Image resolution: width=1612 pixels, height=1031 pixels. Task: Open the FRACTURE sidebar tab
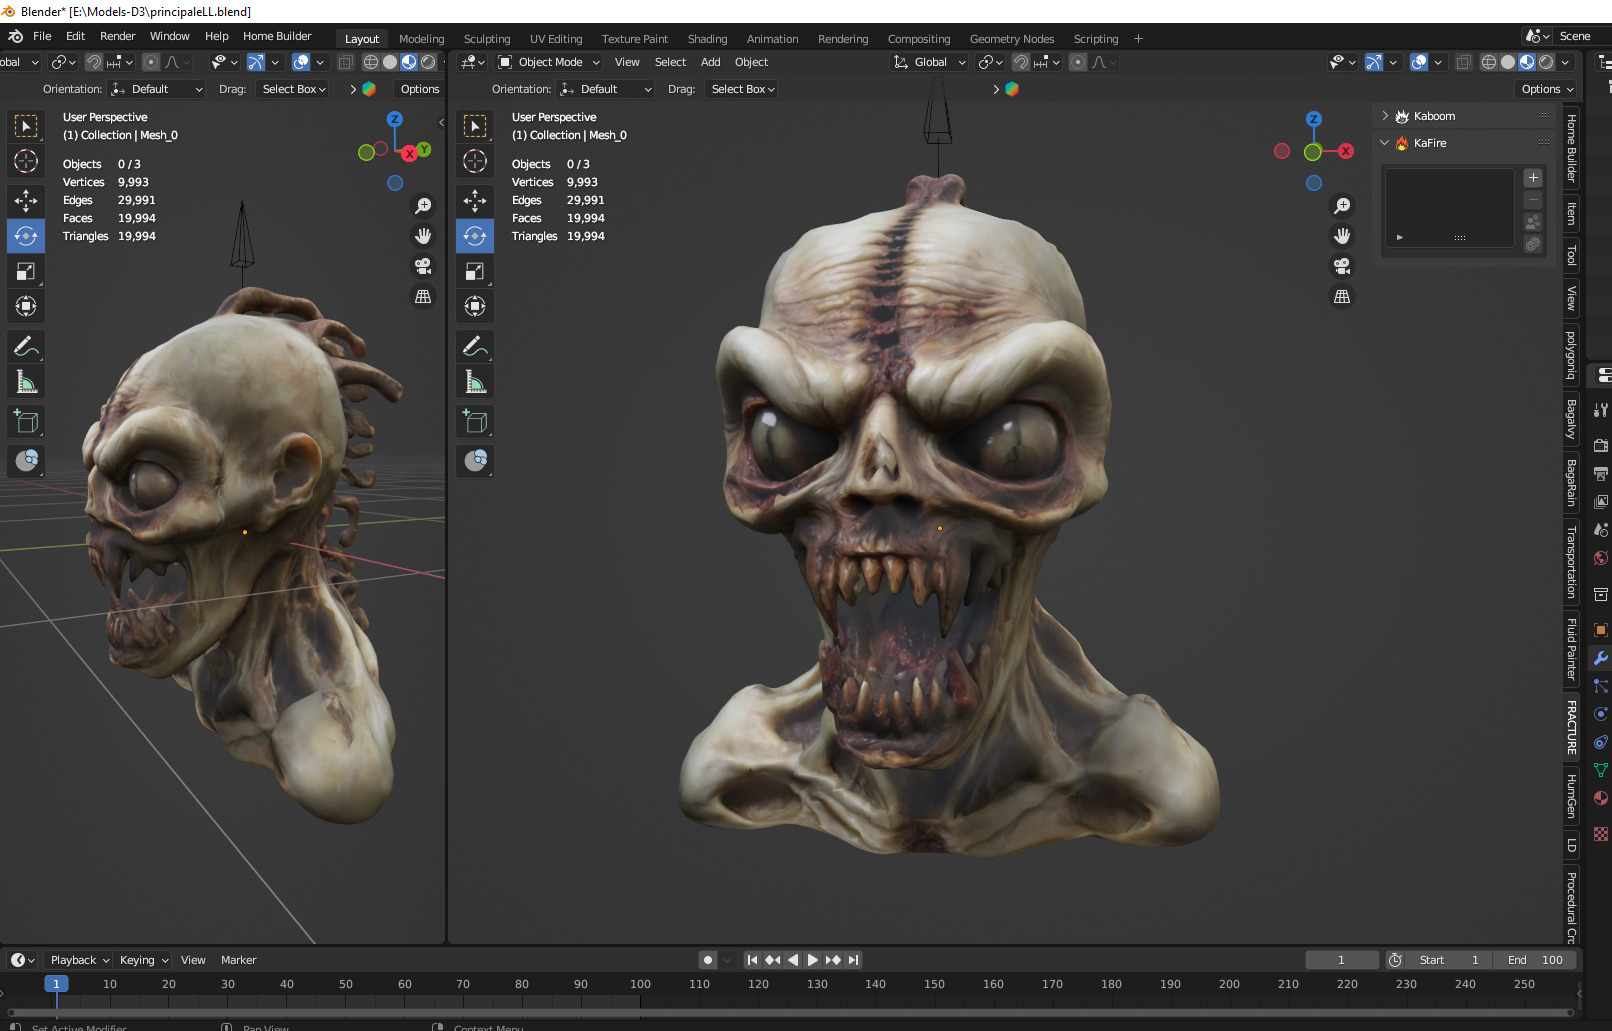point(1571,727)
